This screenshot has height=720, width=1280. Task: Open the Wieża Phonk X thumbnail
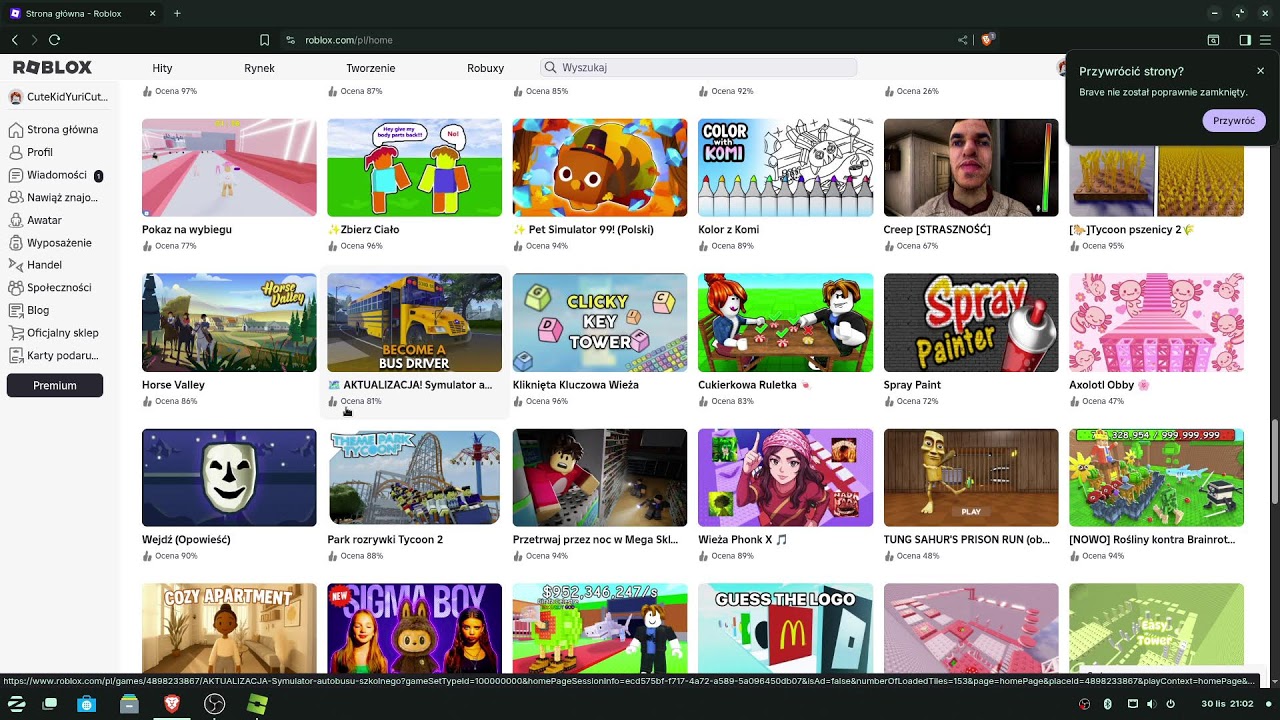click(x=785, y=478)
